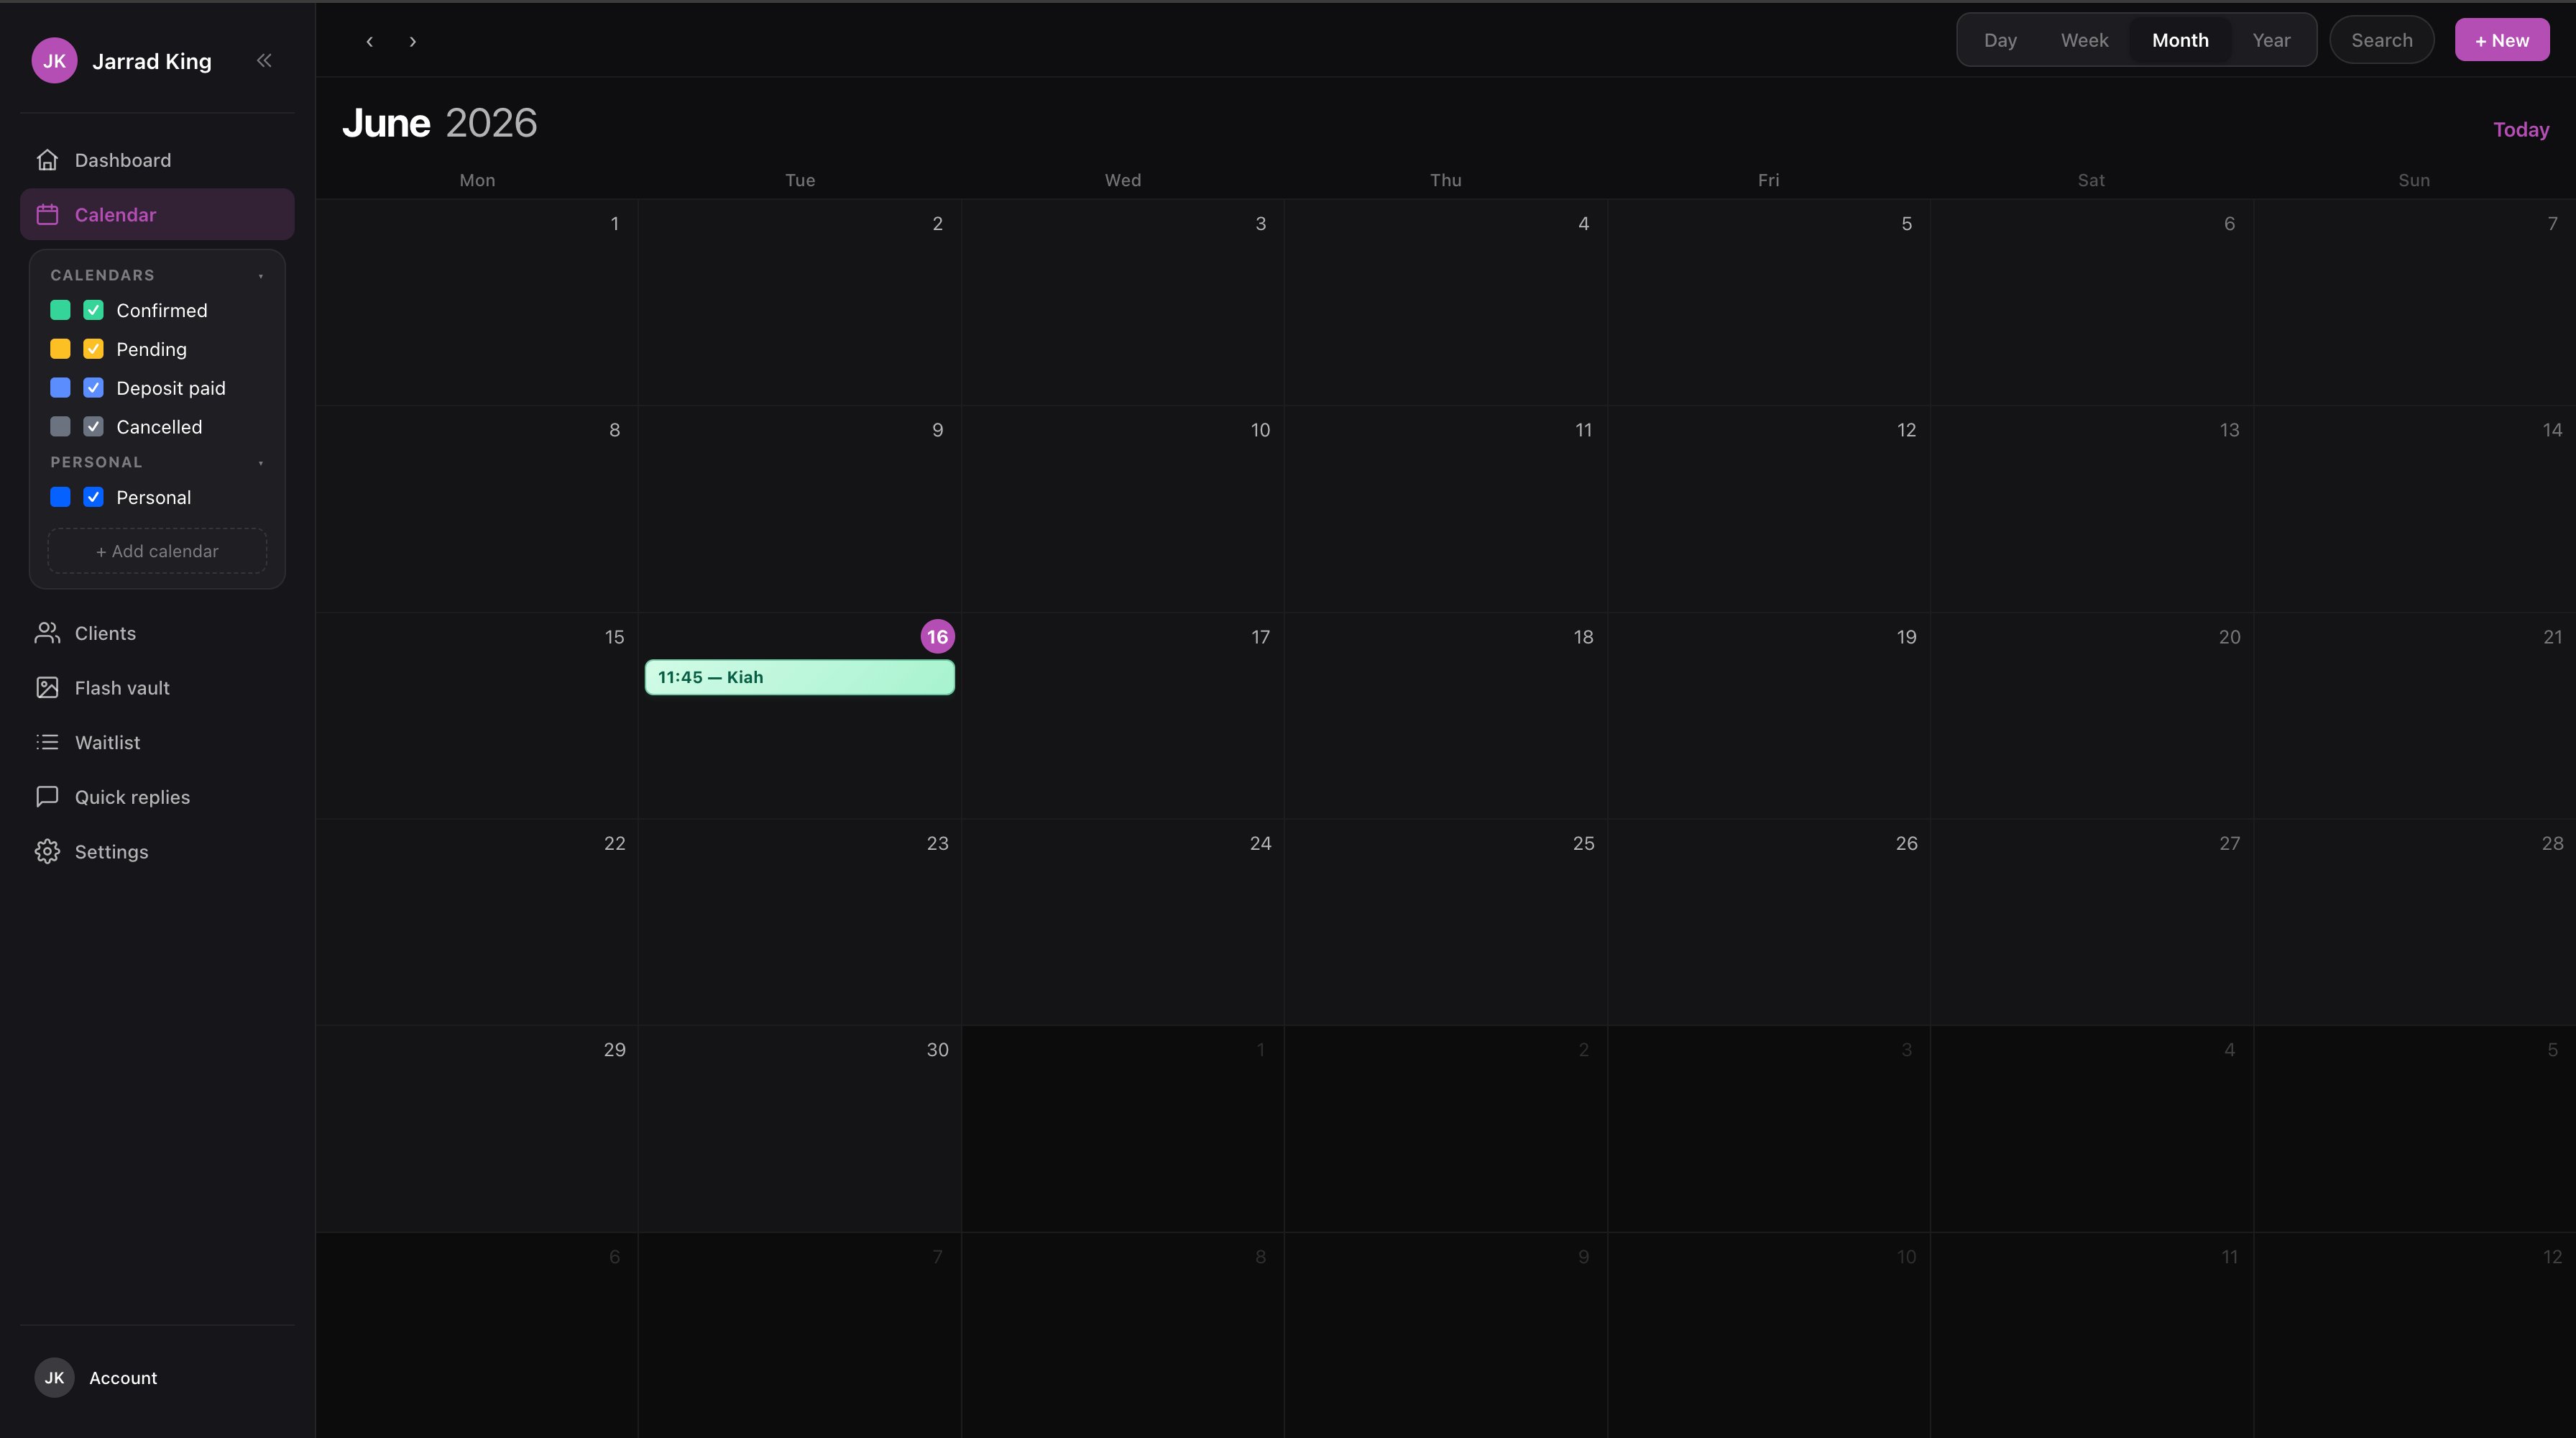Select date 20 in the calendar
The height and width of the screenshot is (1438, 2576).
tap(2091, 716)
